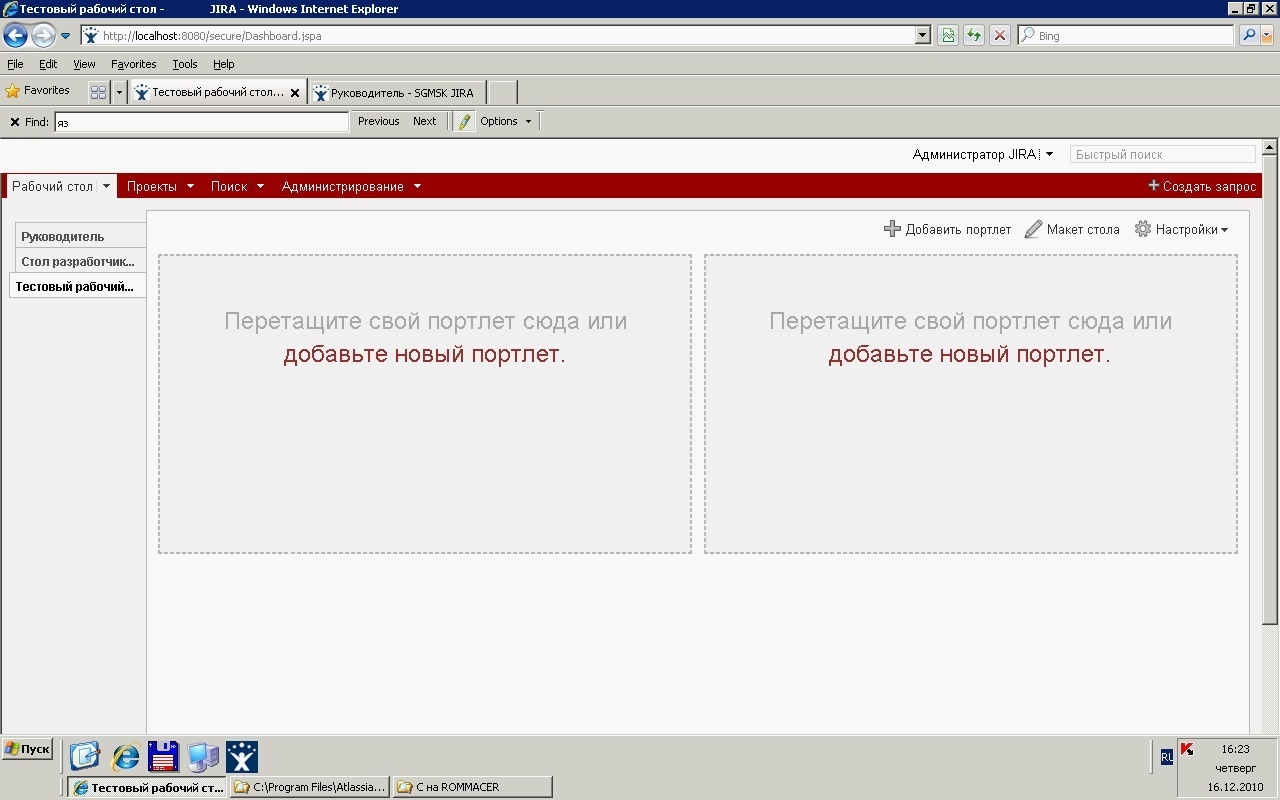The height and width of the screenshot is (800, 1280).
Task: Open the Tools menu
Action: pos(185,64)
